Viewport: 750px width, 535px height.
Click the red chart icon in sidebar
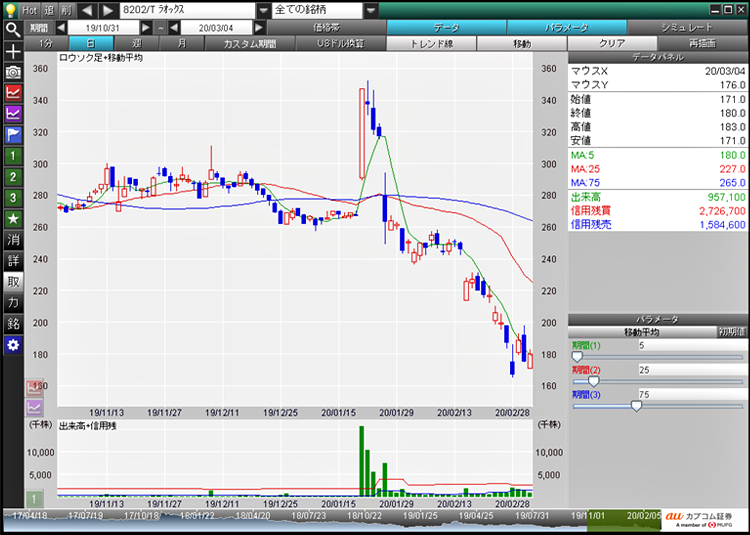pos(13,92)
